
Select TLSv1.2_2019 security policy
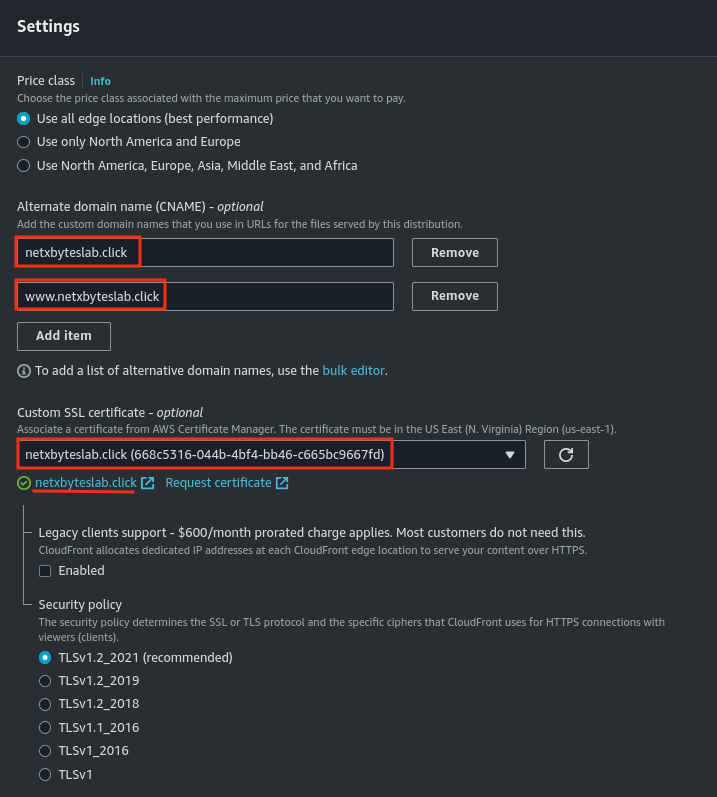(45, 681)
